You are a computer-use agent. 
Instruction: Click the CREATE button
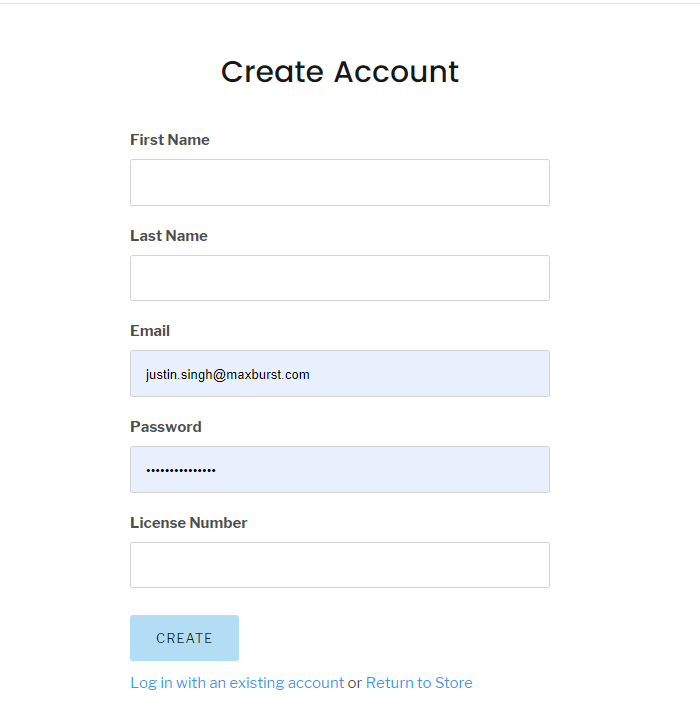click(x=184, y=638)
